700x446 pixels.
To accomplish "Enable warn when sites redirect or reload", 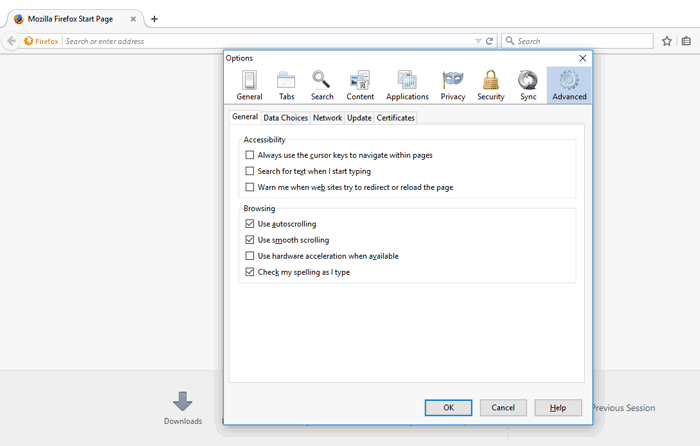I will click(x=250, y=187).
